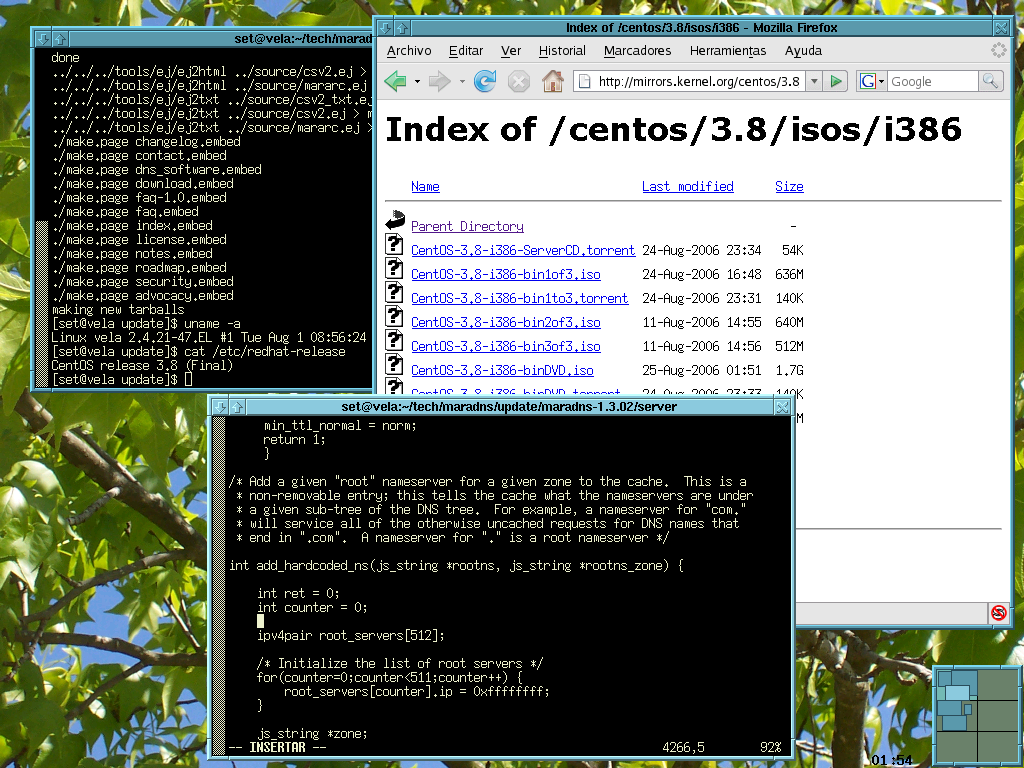The height and width of the screenshot is (768, 1024).
Task: Click the maradns-1.3.02/server terminal title bar
Action: click(x=509, y=407)
